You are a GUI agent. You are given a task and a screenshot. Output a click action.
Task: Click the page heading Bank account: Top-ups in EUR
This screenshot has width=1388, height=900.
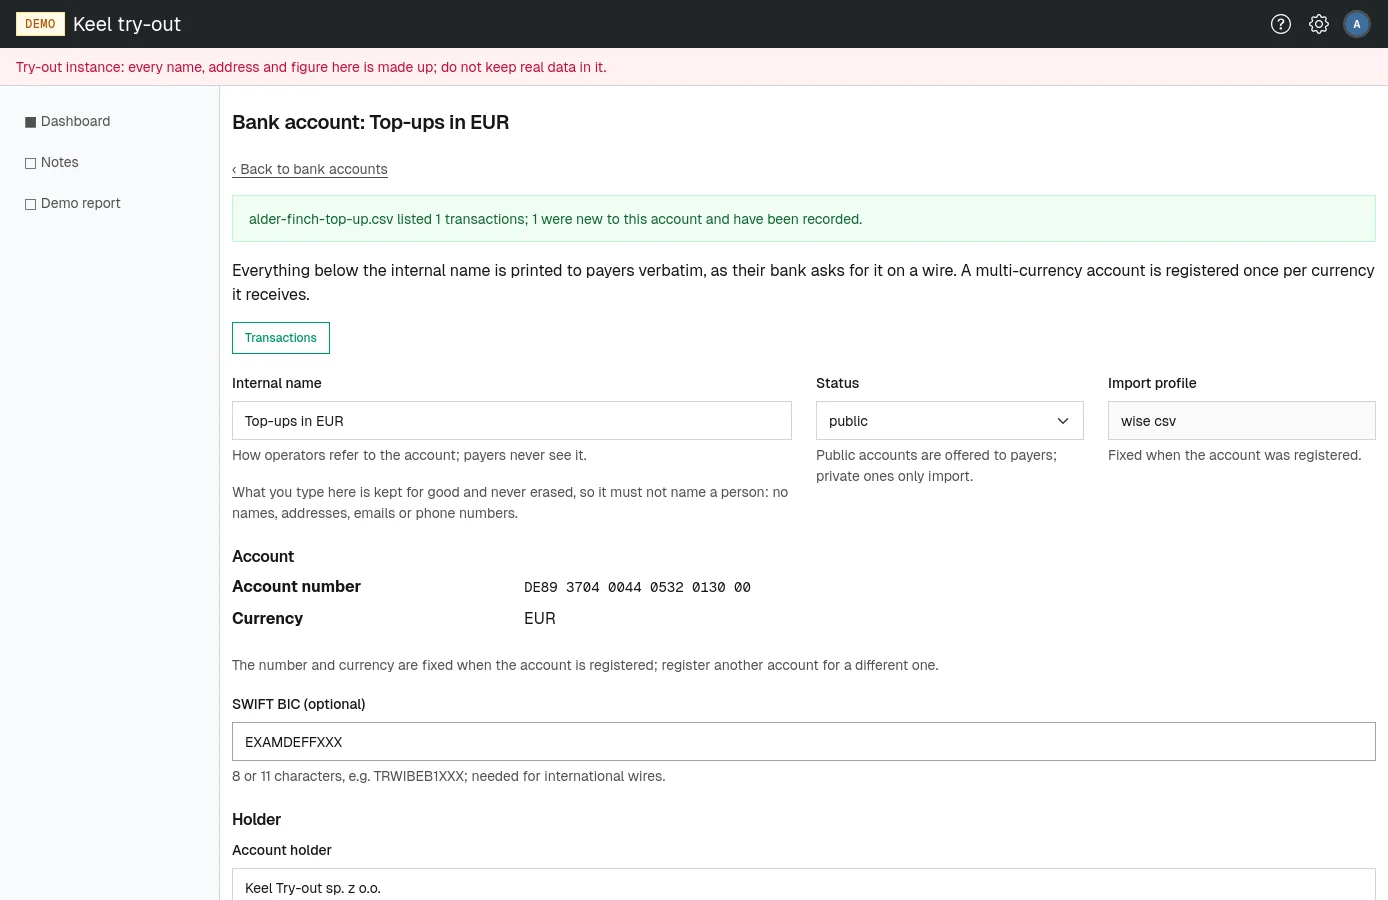371,122
